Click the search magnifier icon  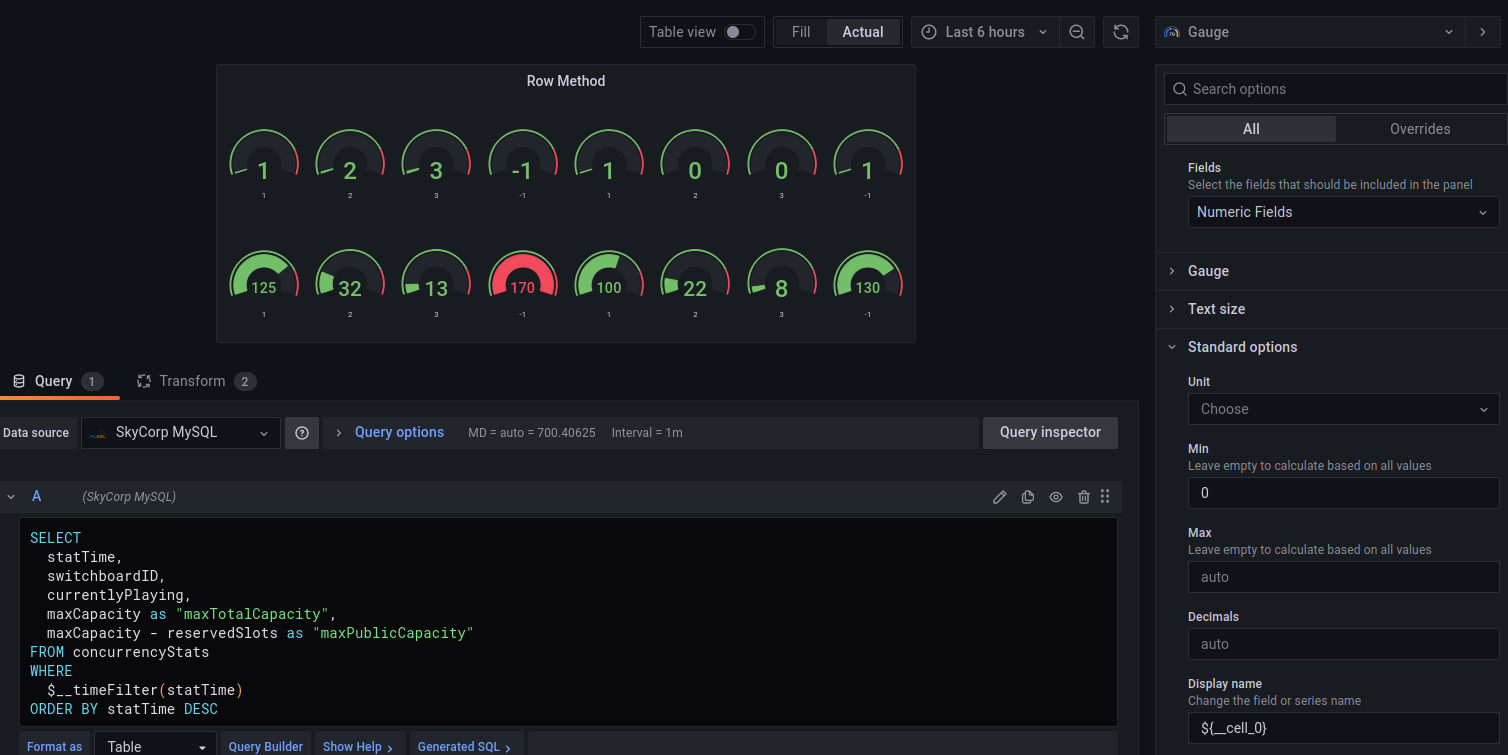1180,89
